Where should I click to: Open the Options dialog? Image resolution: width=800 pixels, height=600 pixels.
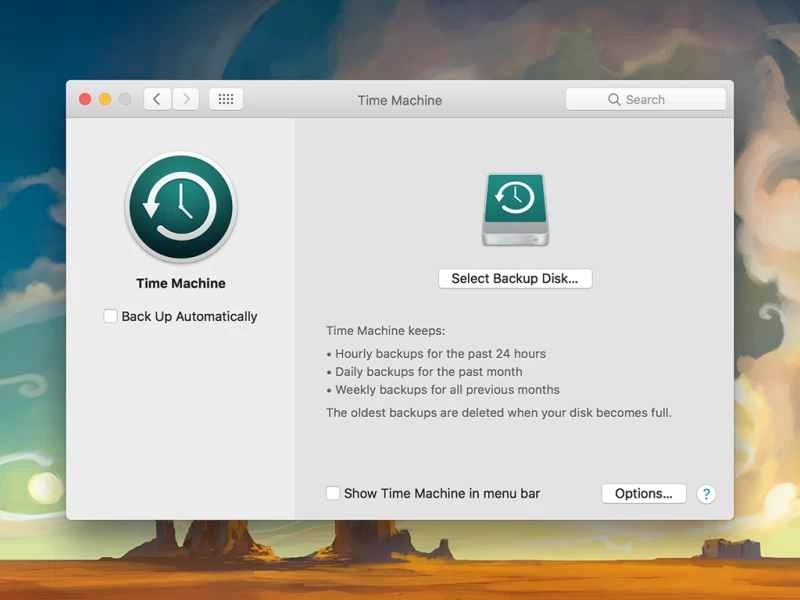[643, 493]
